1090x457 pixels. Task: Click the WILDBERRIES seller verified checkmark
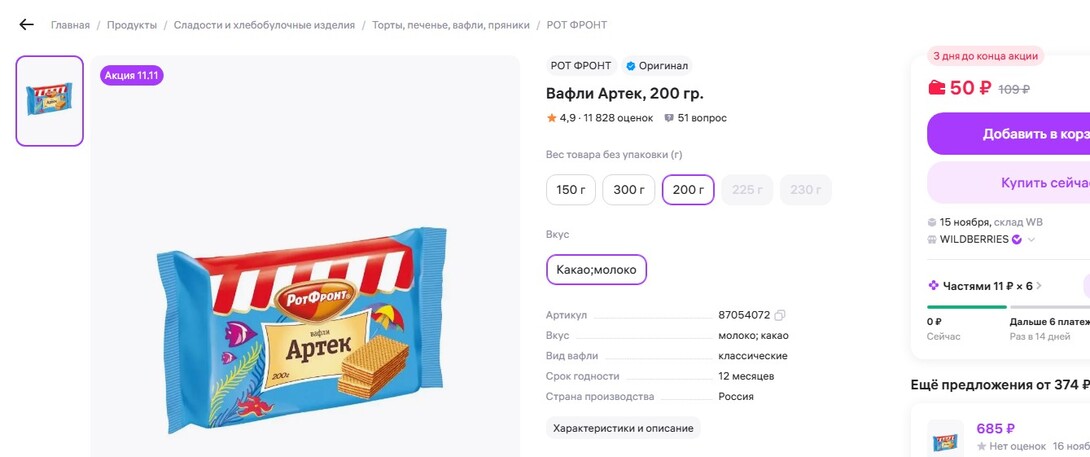pos(1017,240)
